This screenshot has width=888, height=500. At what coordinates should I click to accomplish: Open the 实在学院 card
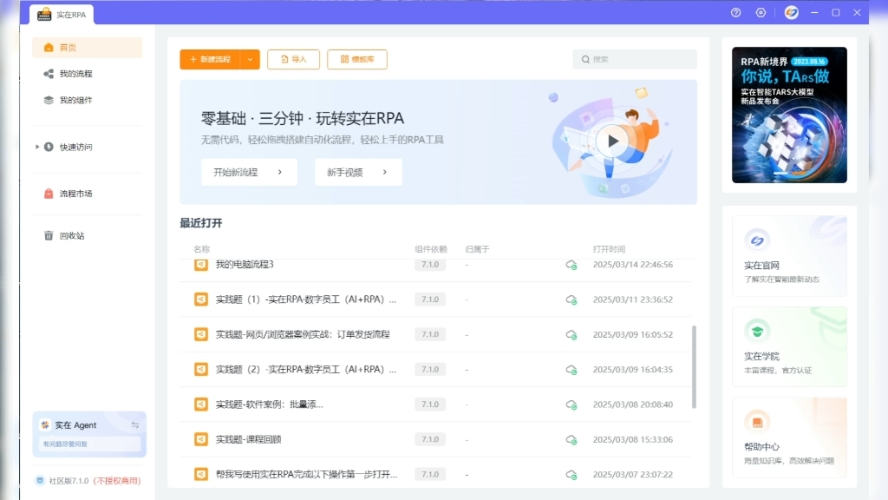789,347
